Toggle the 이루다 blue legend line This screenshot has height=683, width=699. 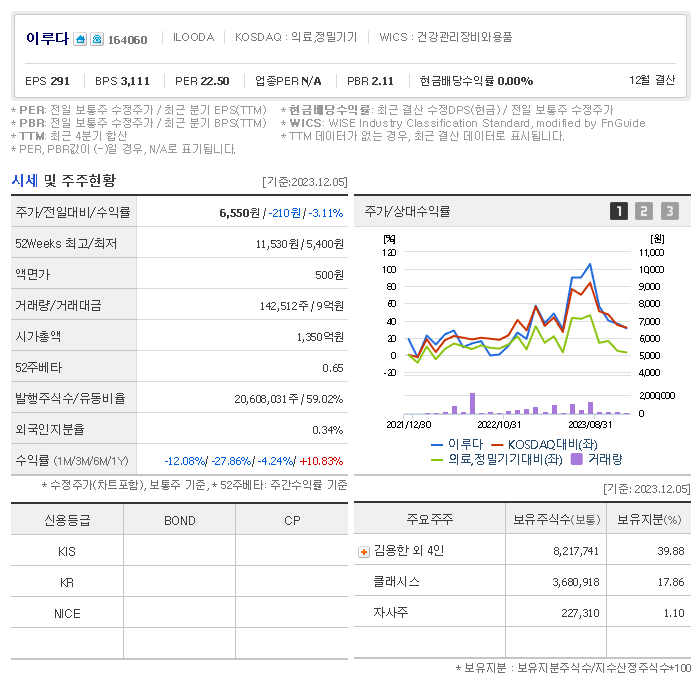pyautogui.click(x=457, y=444)
